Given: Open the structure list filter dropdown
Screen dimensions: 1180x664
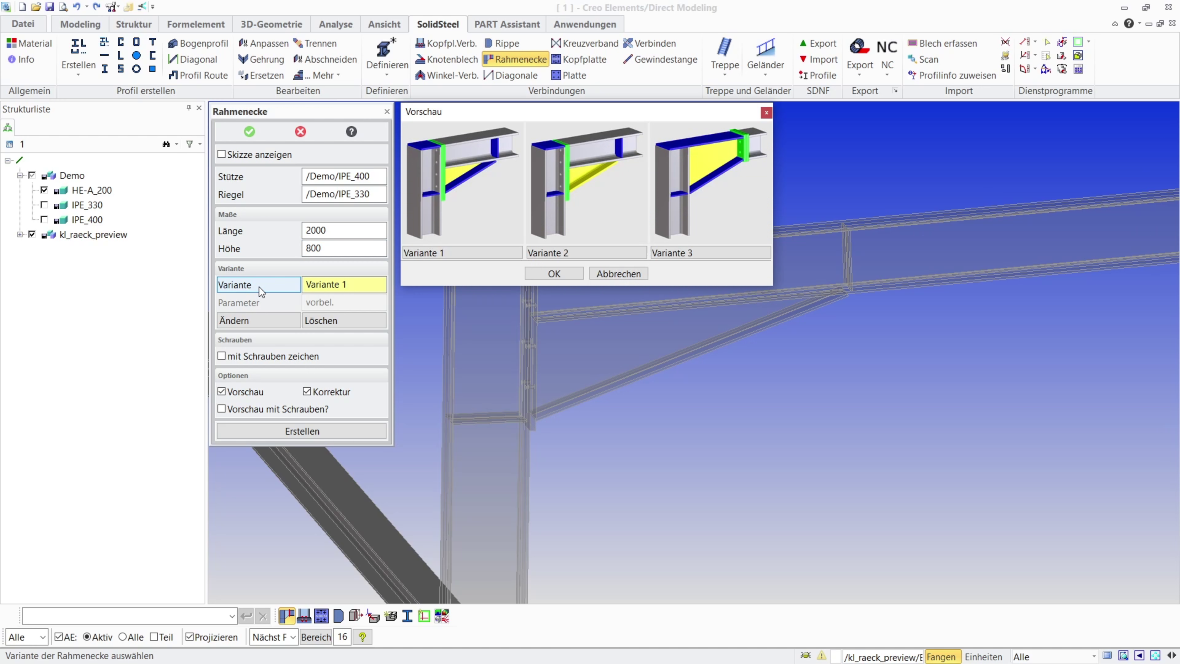Looking at the screenshot, I should [x=199, y=144].
